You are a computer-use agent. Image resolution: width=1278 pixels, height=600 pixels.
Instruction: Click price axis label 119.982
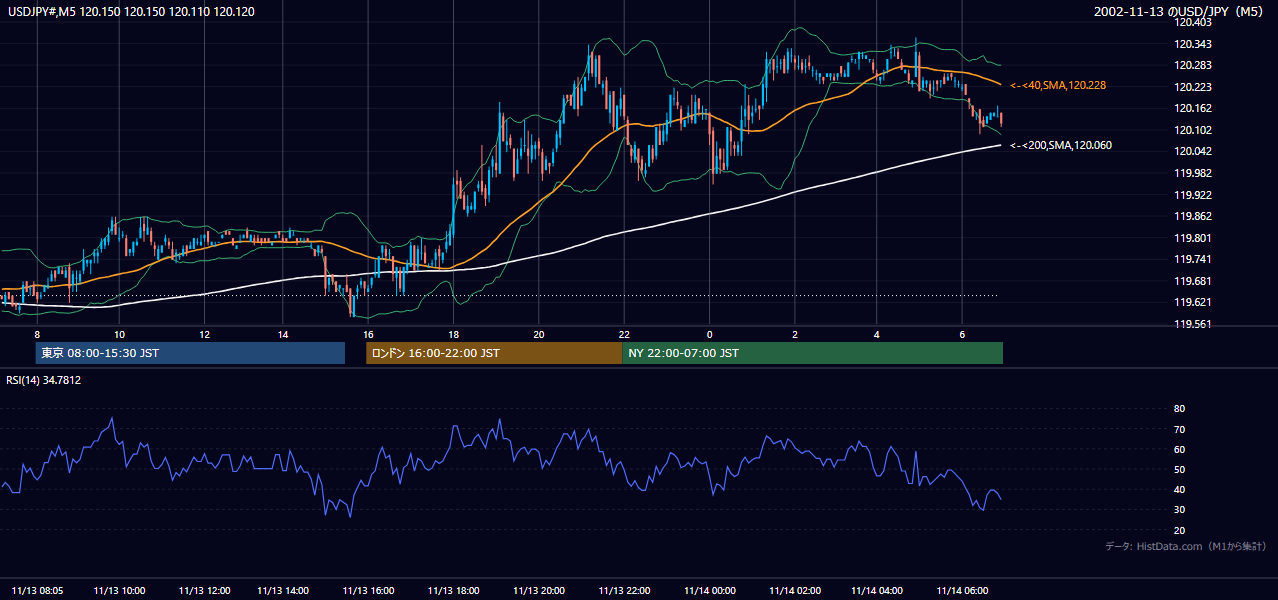pyautogui.click(x=1192, y=173)
